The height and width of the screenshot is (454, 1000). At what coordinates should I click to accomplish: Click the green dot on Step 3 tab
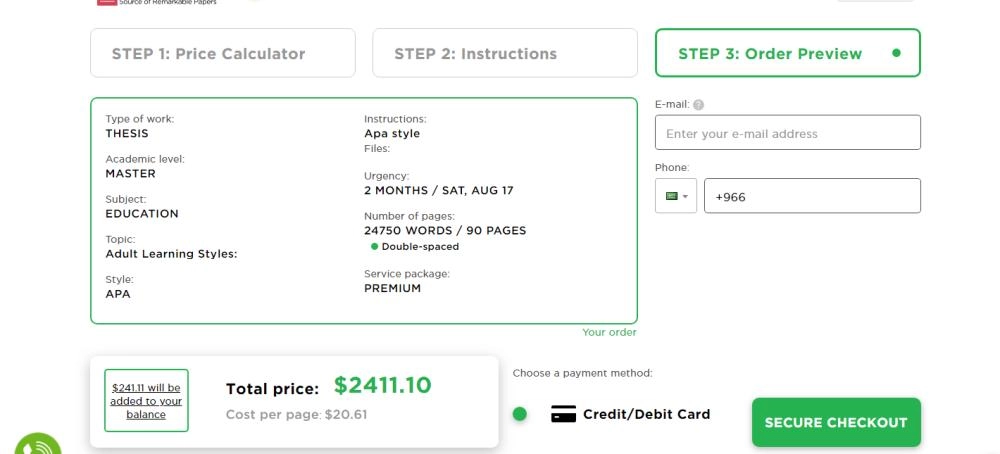coord(896,53)
